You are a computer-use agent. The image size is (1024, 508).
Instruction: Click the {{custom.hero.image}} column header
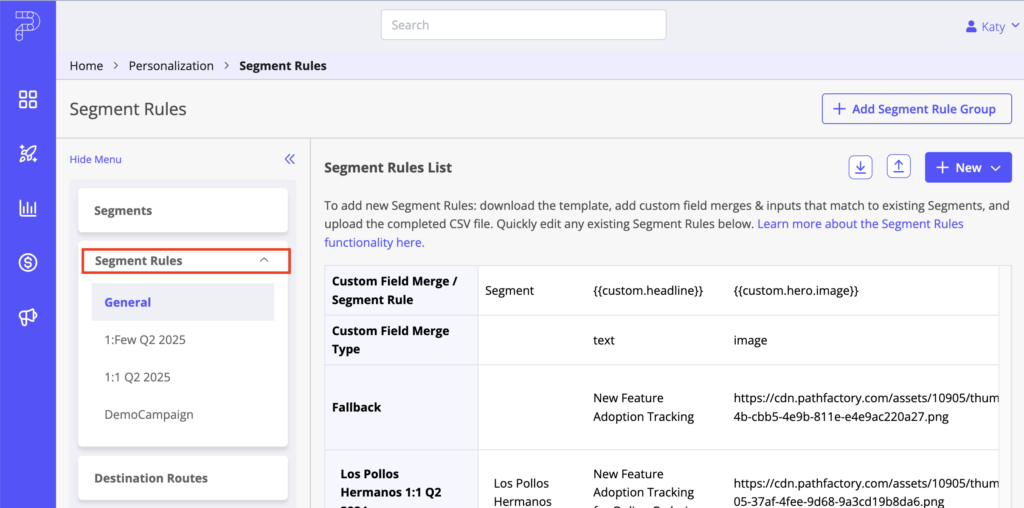pos(795,291)
